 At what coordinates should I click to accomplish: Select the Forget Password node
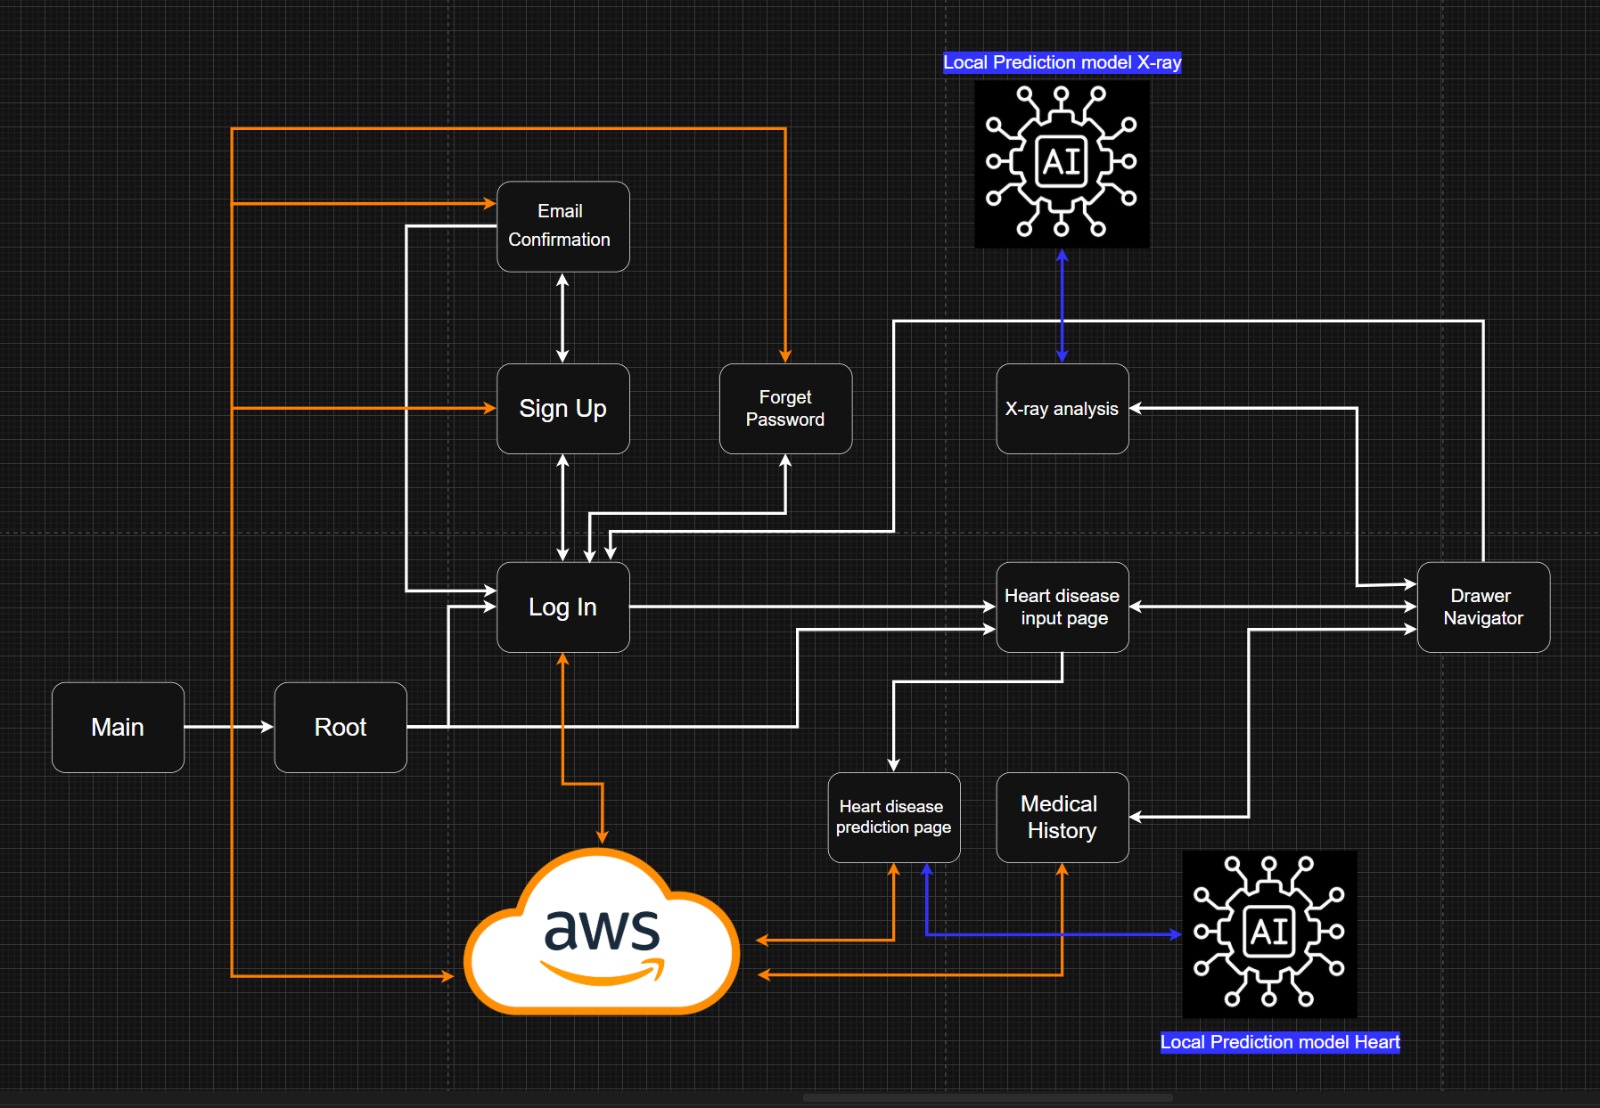point(786,408)
